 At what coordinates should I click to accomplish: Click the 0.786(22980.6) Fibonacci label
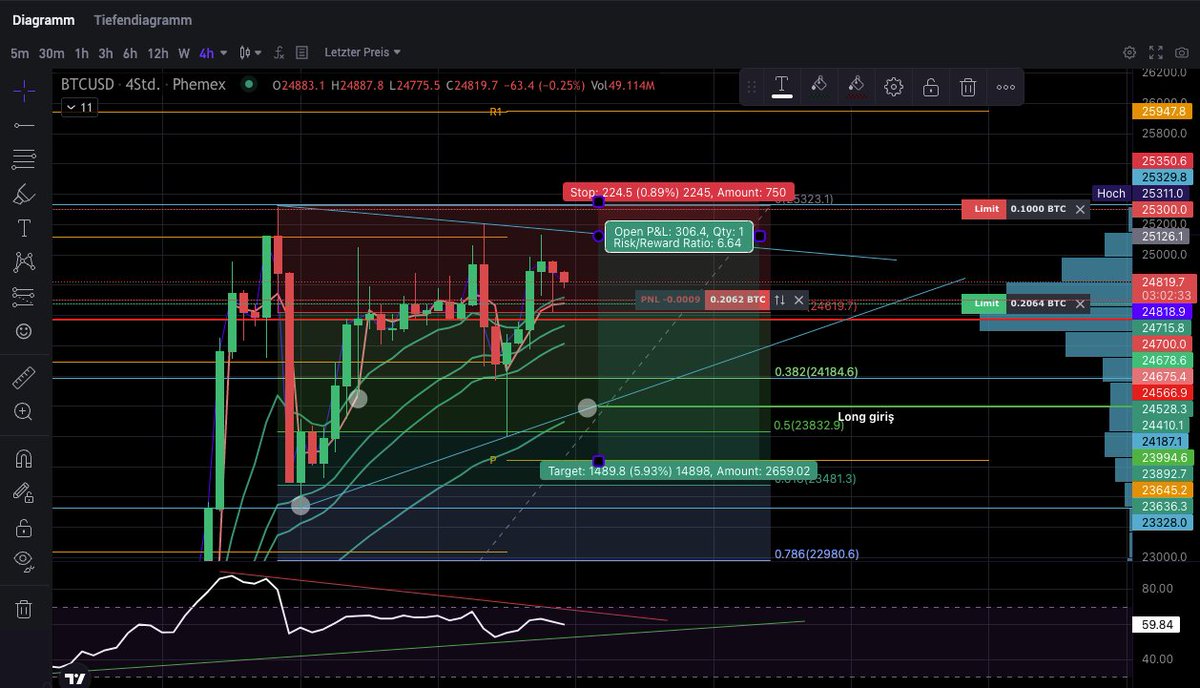click(816, 553)
